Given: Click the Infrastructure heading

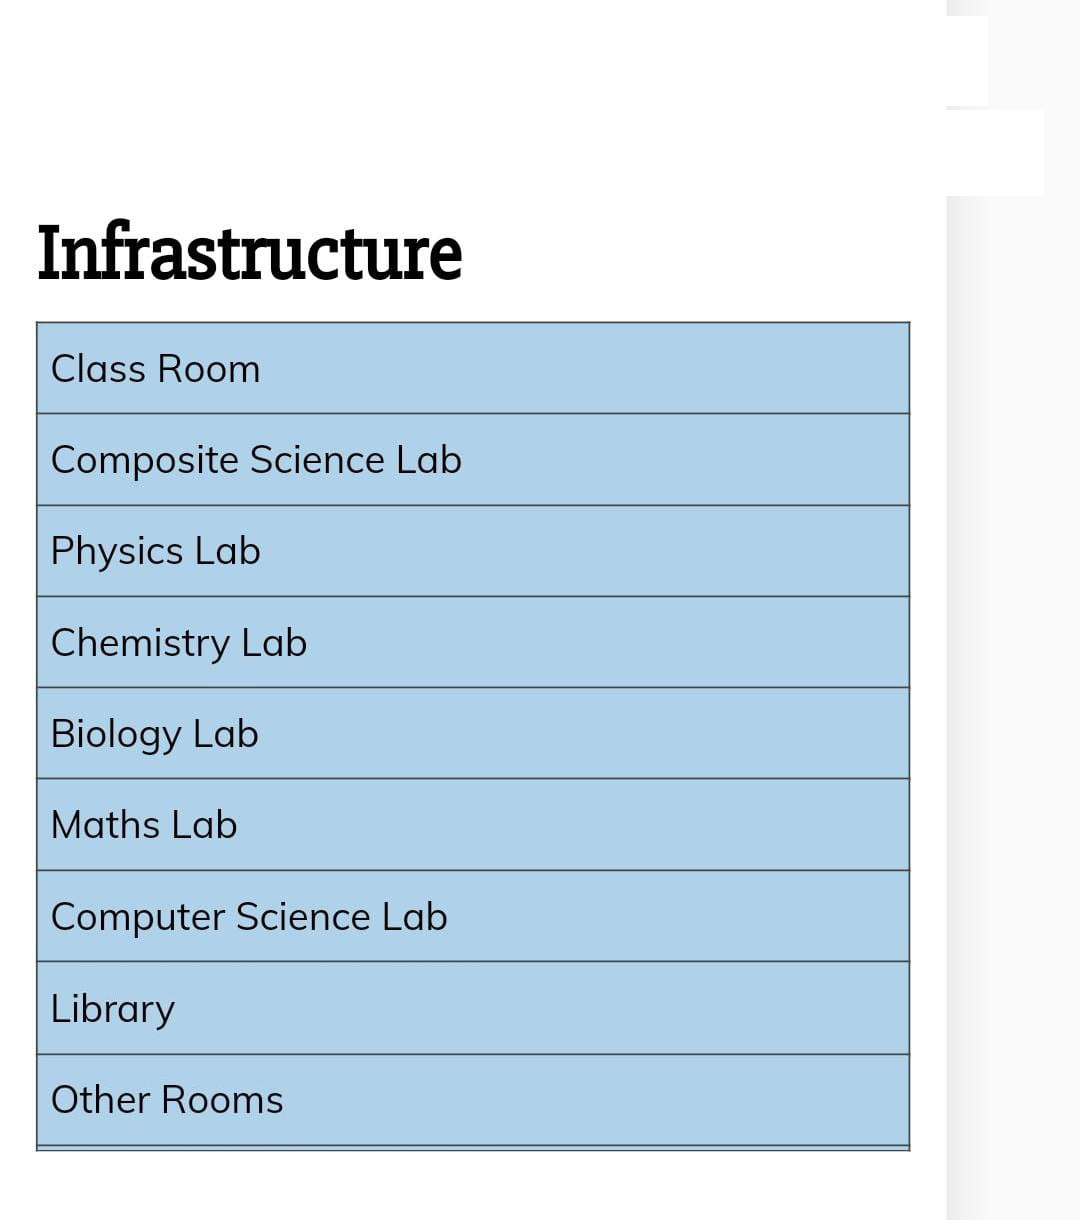Looking at the screenshot, I should (250, 252).
